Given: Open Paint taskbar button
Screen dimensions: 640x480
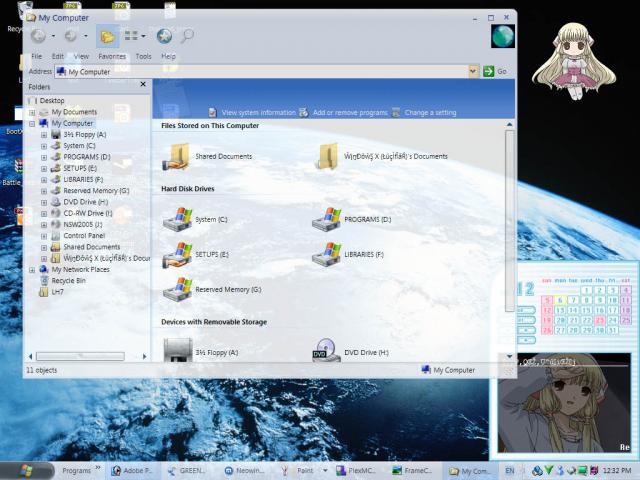Looking at the screenshot, I should [300, 471].
